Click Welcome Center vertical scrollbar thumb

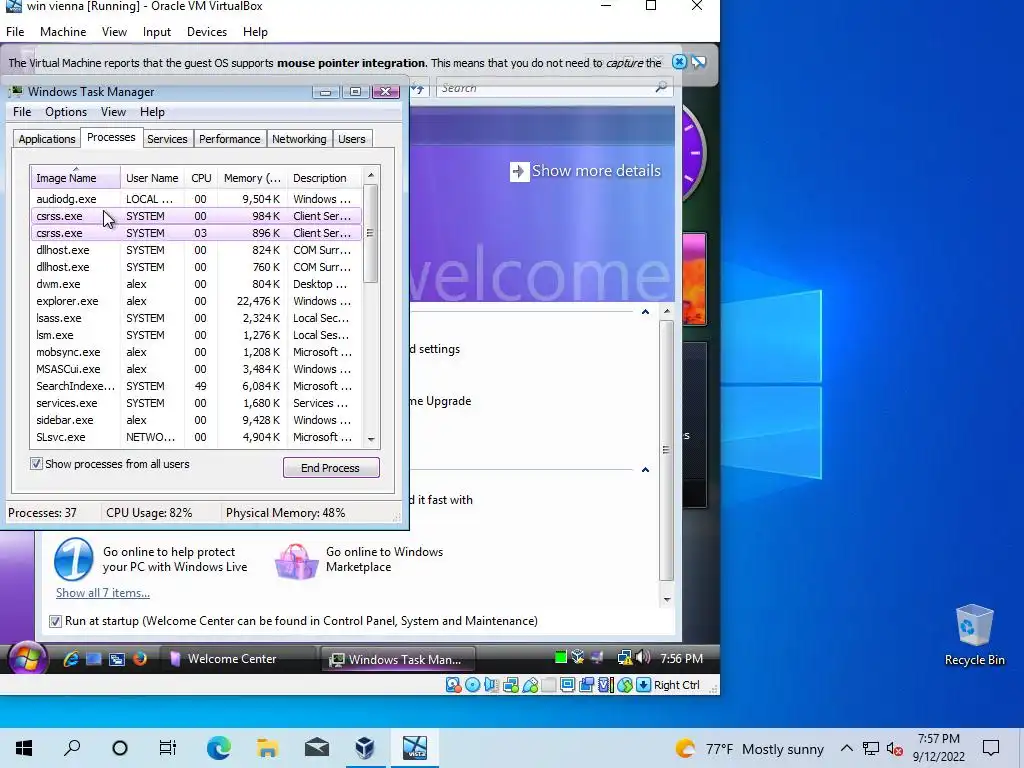(x=666, y=449)
